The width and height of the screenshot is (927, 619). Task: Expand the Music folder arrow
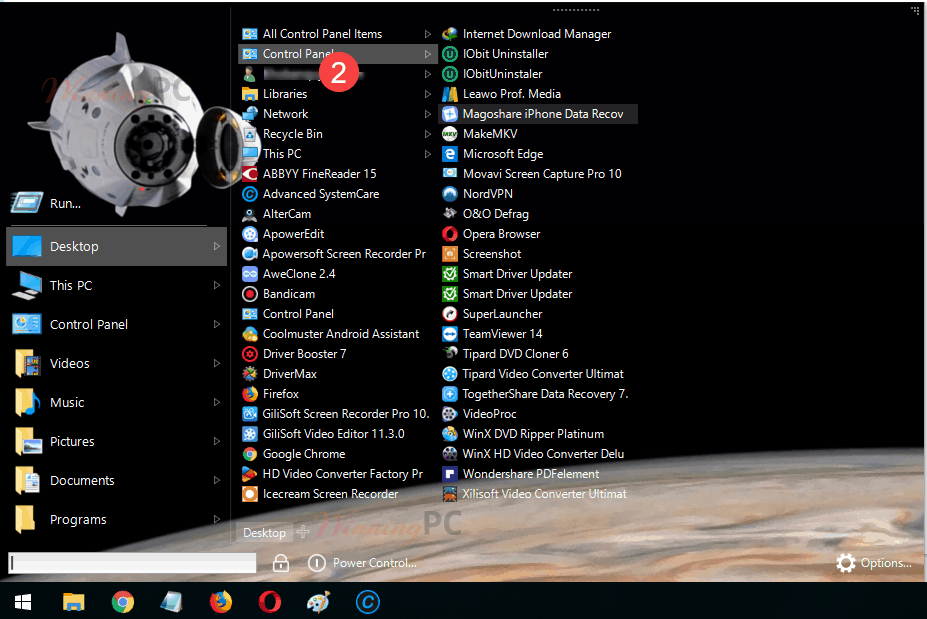click(x=217, y=402)
